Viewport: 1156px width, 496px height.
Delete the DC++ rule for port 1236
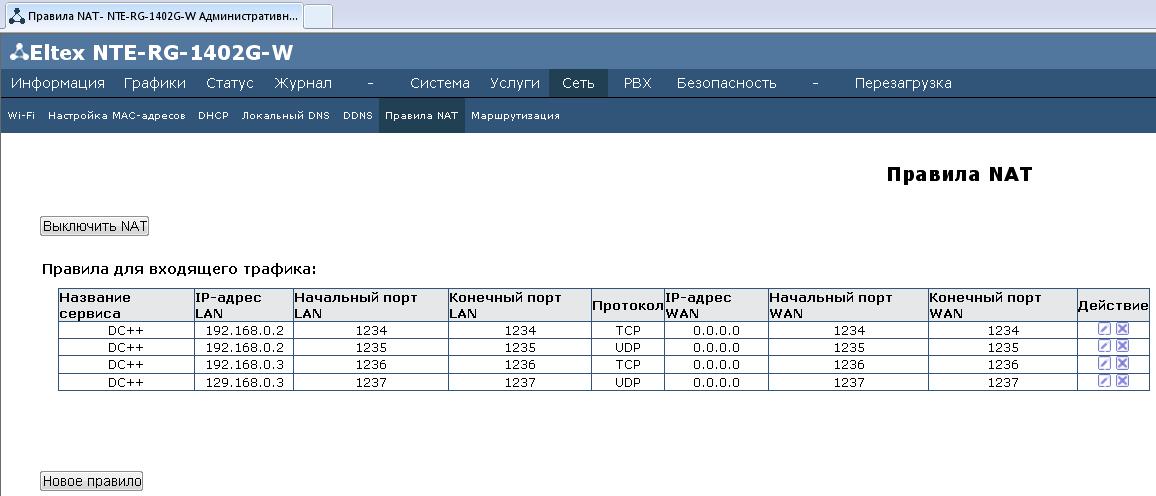[1122, 364]
